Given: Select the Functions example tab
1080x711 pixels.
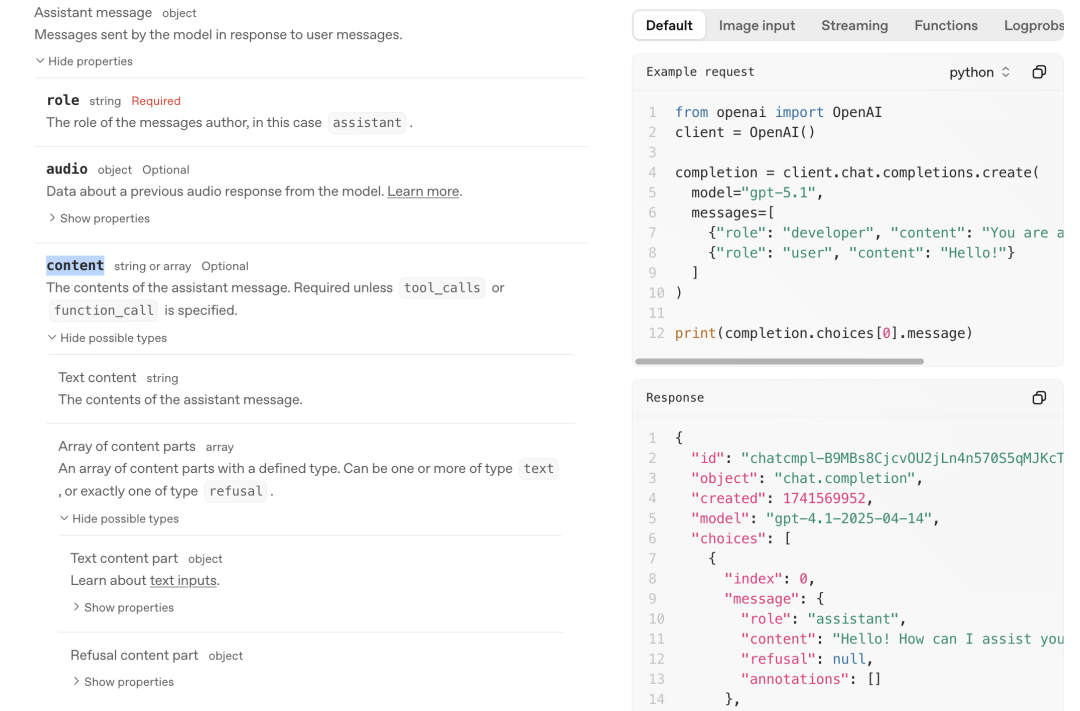Looking at the screenshot, I should (946, 25).
